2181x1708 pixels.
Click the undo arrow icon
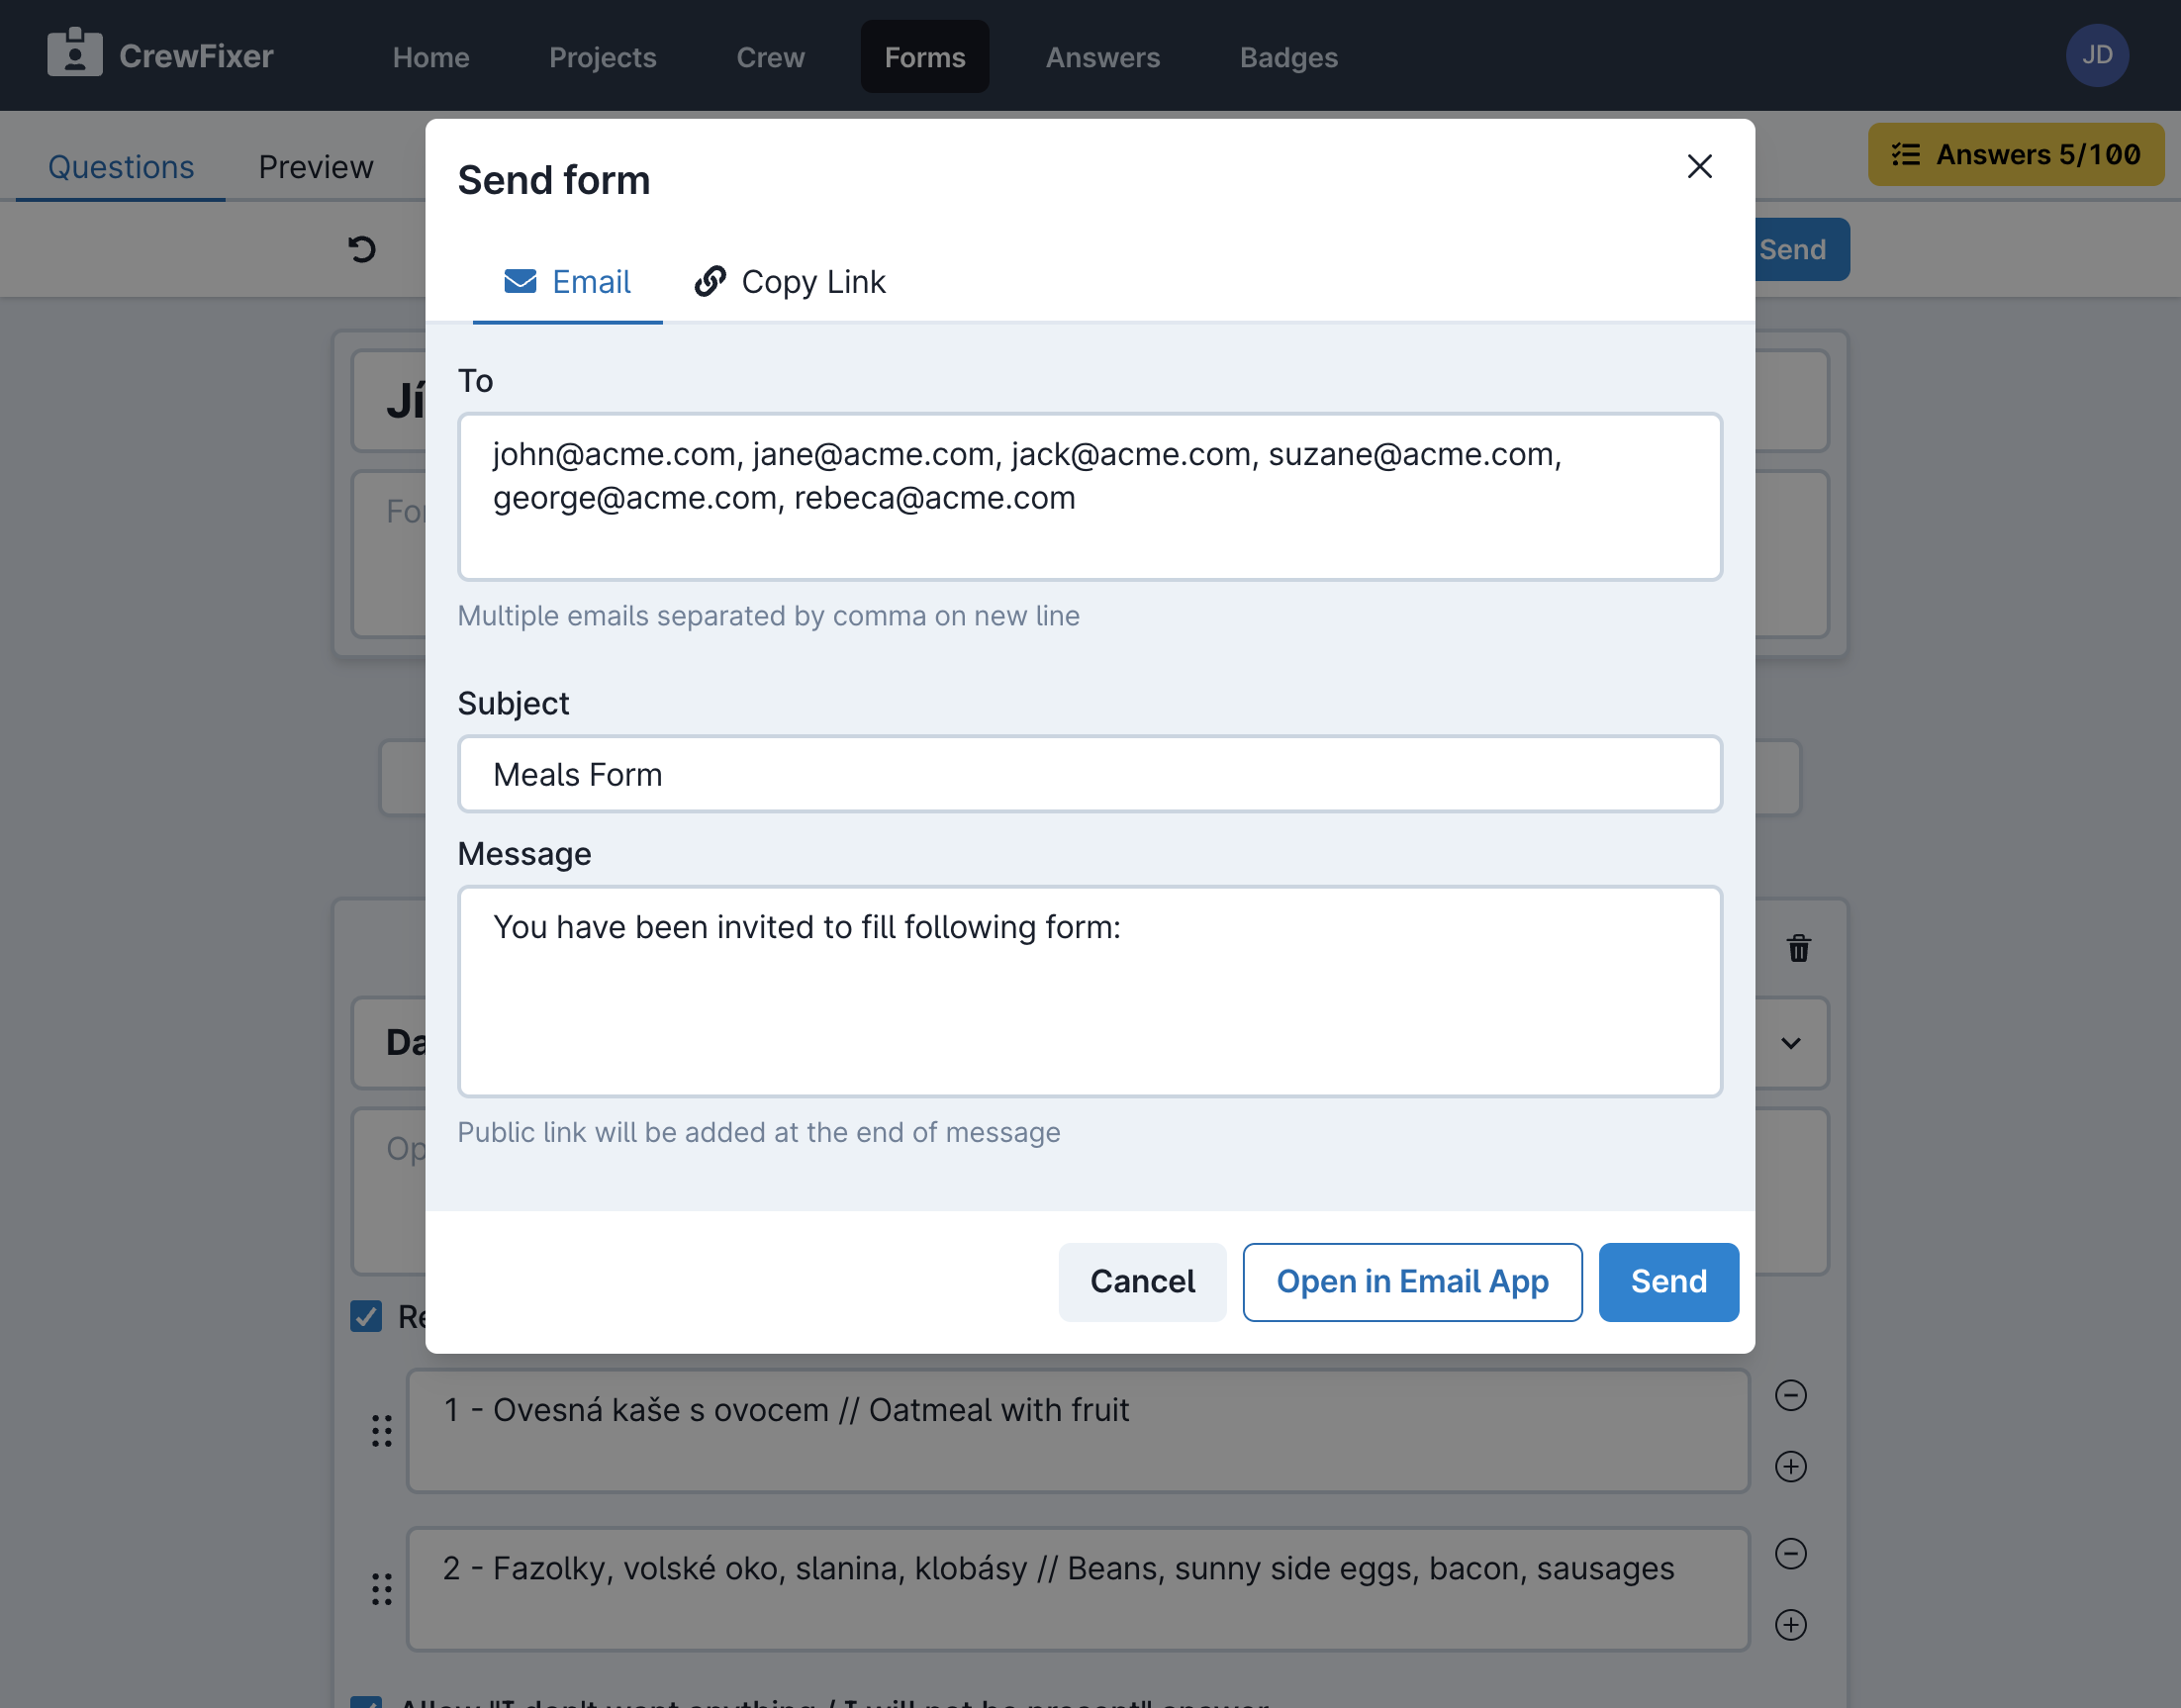[362, 249]
